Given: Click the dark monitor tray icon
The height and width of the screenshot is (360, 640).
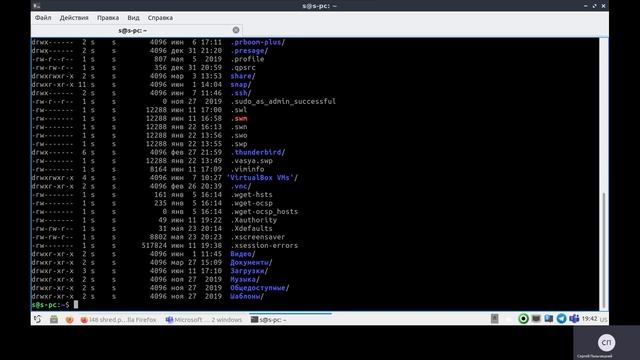Looking at the screenshot, I should click(536, 319).
